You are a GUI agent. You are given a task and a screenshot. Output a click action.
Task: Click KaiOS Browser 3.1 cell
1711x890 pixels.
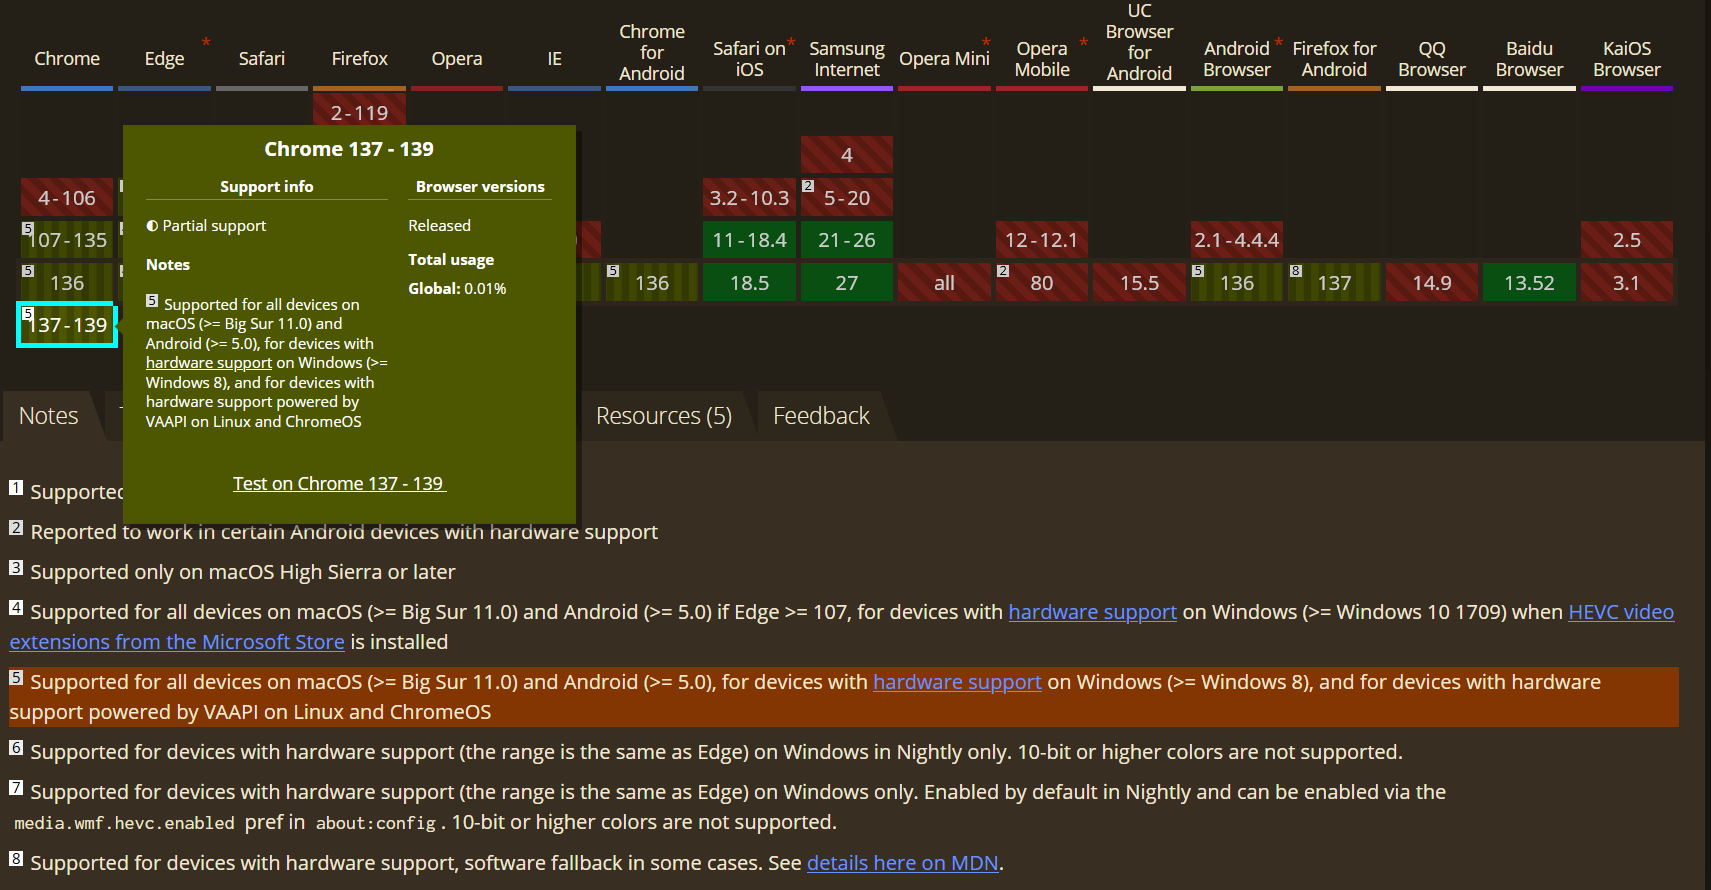click(x=1627, y=283)
